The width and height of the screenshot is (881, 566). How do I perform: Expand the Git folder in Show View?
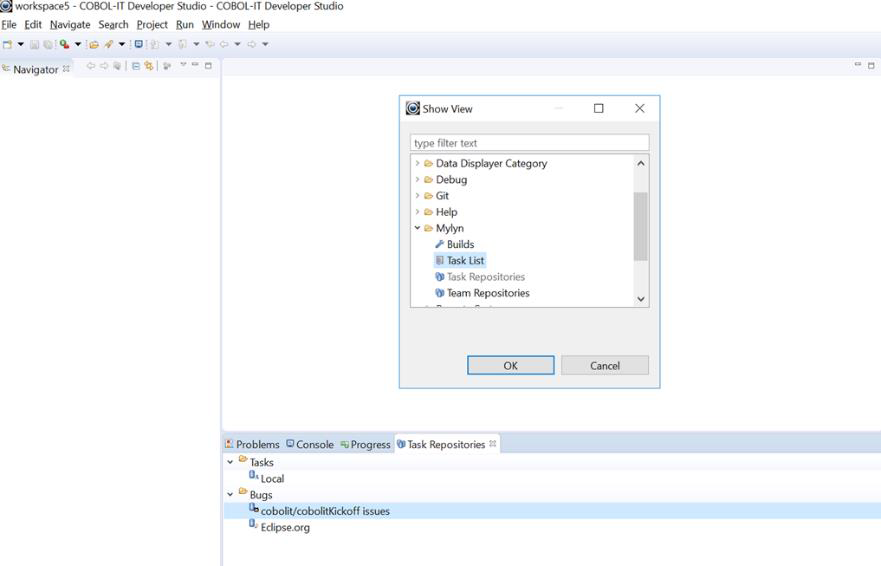pyautogui.click(x=418, y=196)
